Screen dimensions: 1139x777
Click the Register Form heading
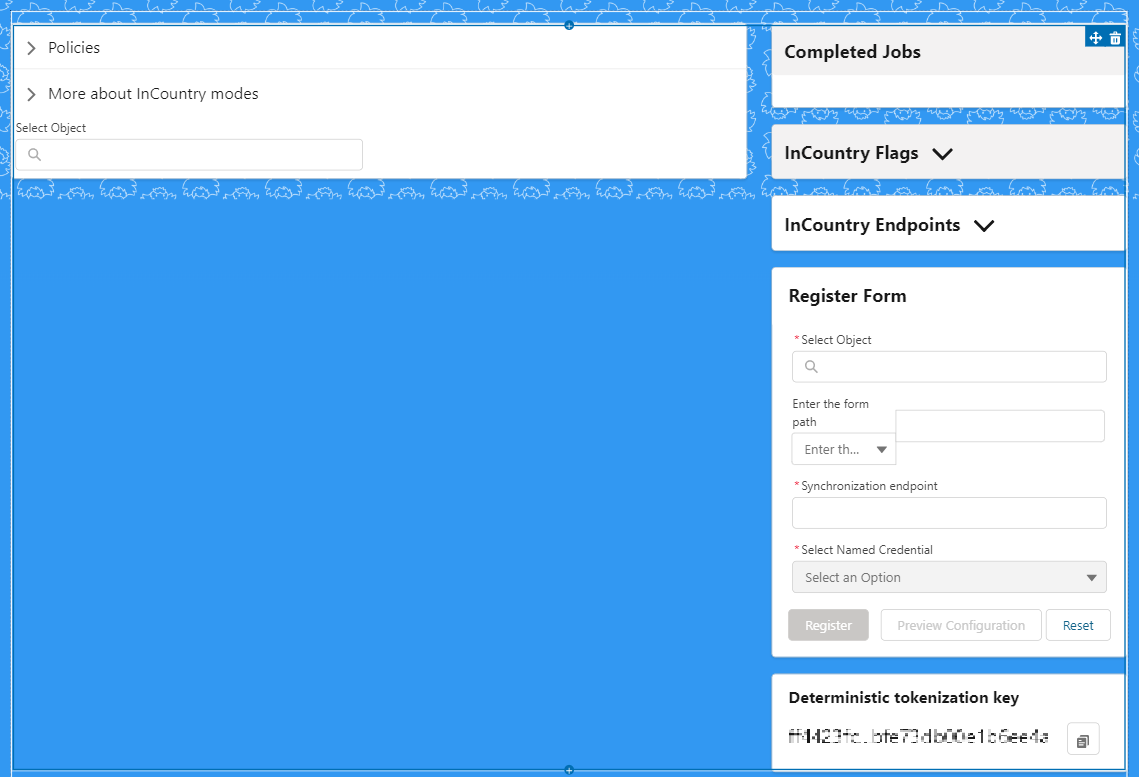click(x=847, y=296)
